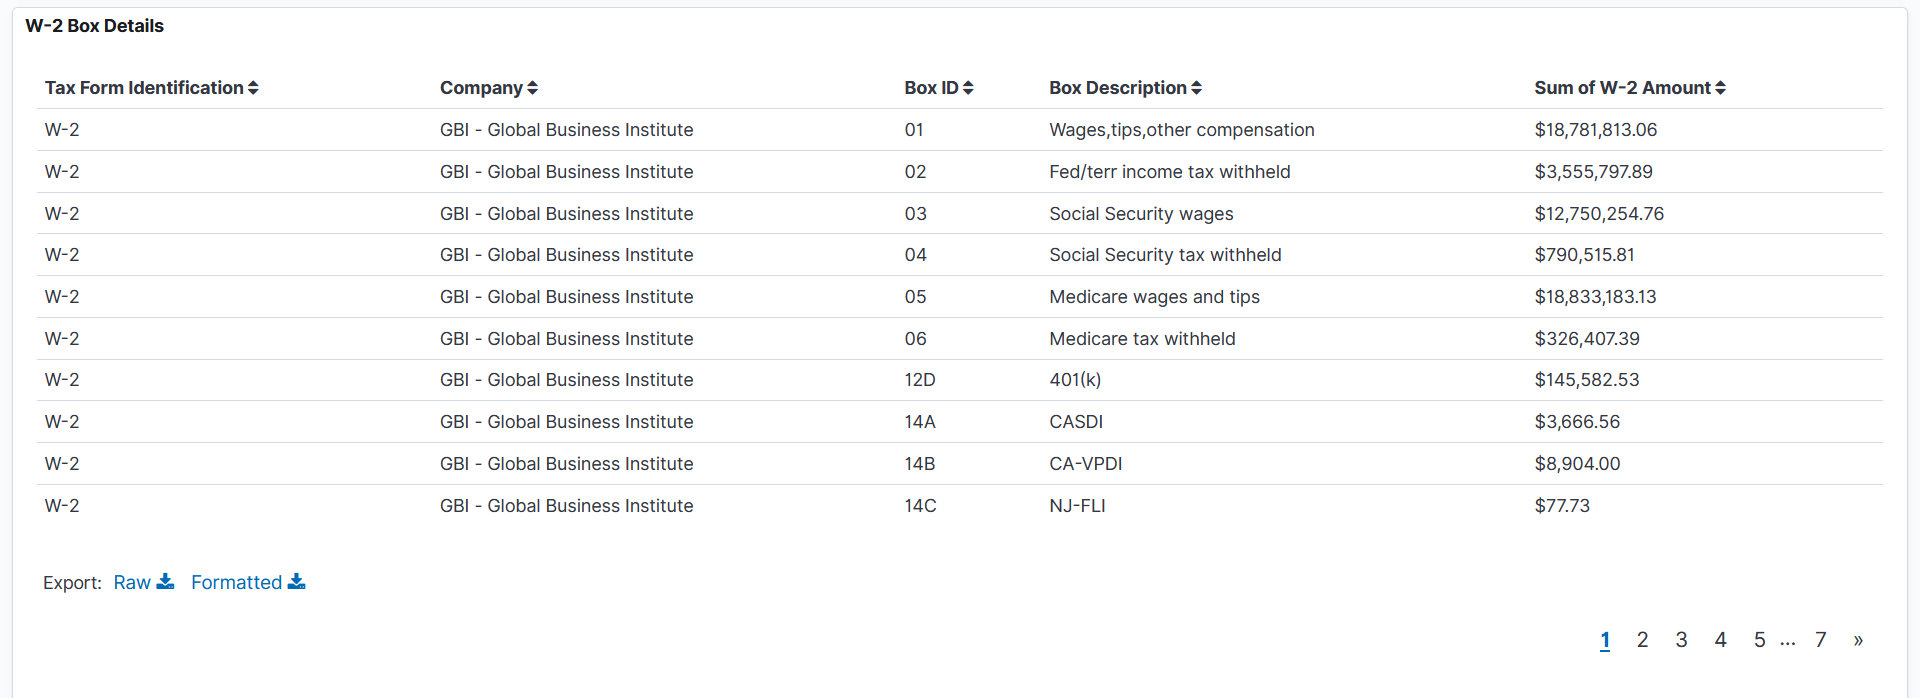Click the 401(k) row in the table
Viewport: 1920px width, 698px height.
pos(1075,380)
